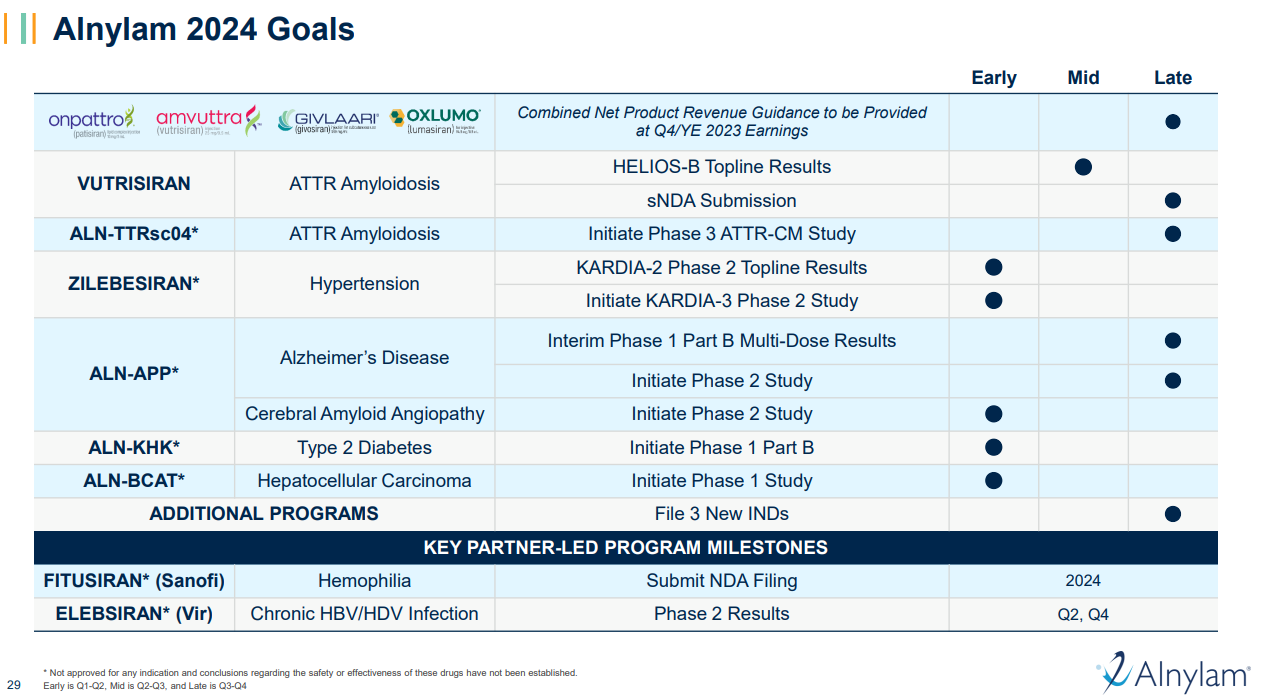This screenshot has width=1261, height=695.
Task: Click the slide page number 29
Action: click(14, 685)
